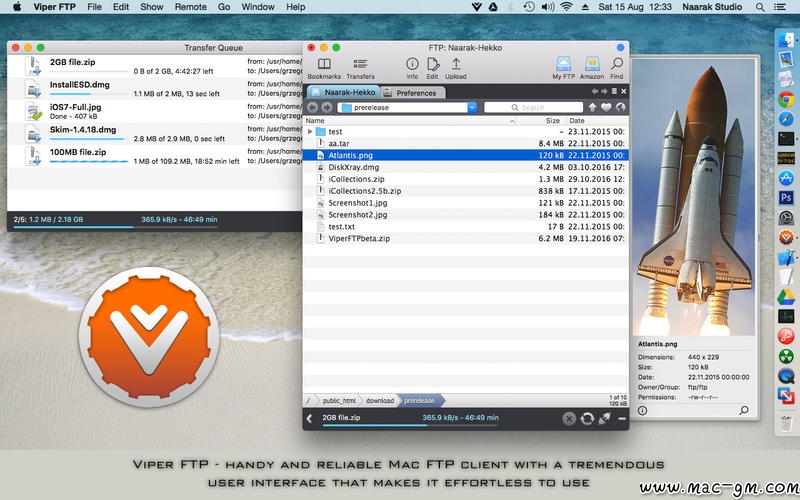Cancel the transfer using X circle icon
This screenshot has height=500, width=800.
tap(569, 419)
